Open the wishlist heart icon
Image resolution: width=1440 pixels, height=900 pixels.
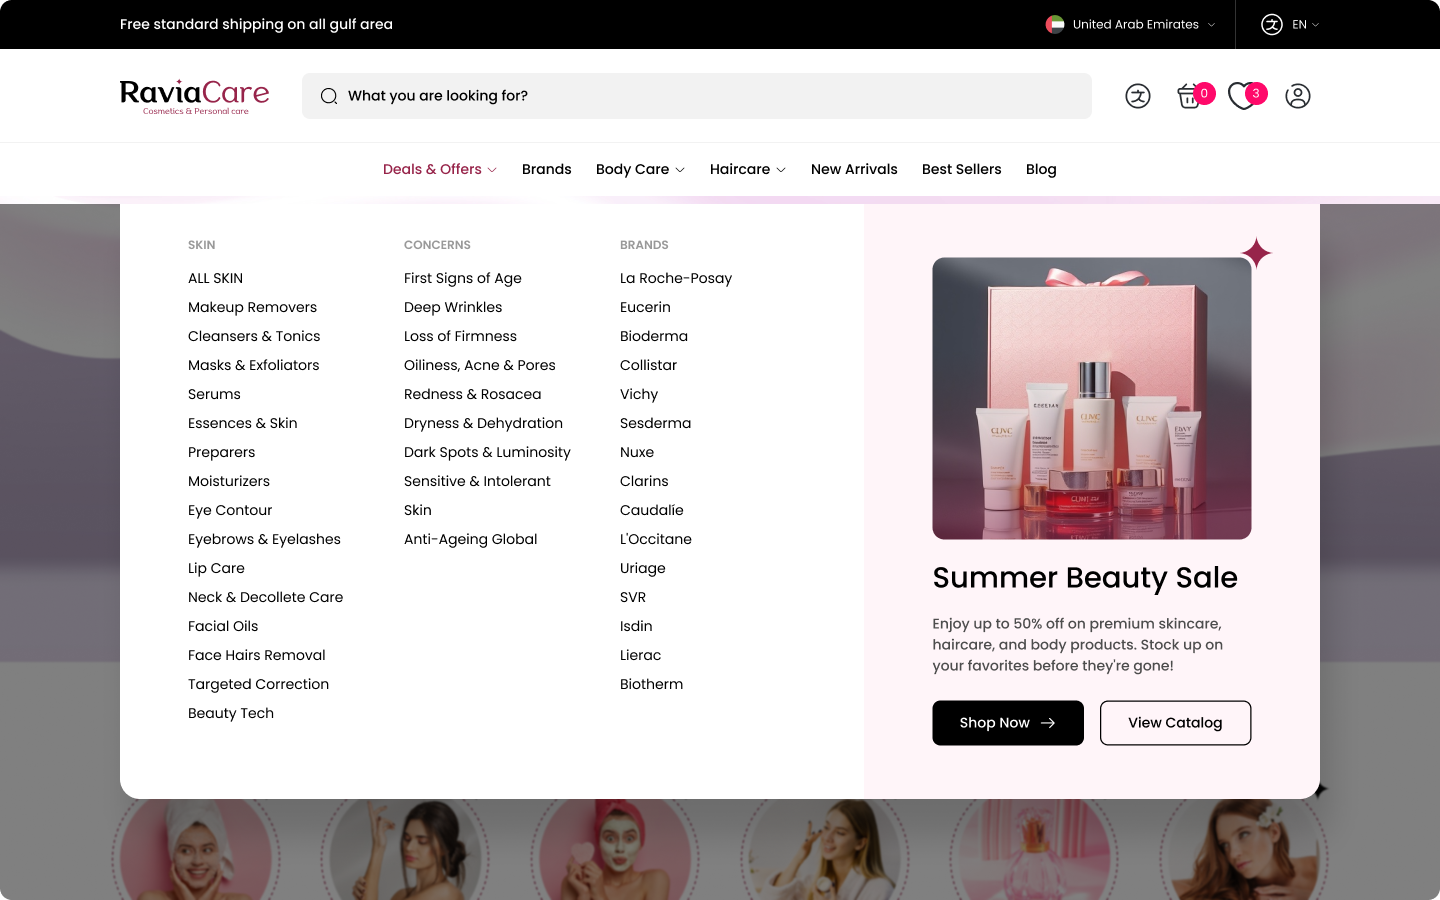coord(1242,96)
